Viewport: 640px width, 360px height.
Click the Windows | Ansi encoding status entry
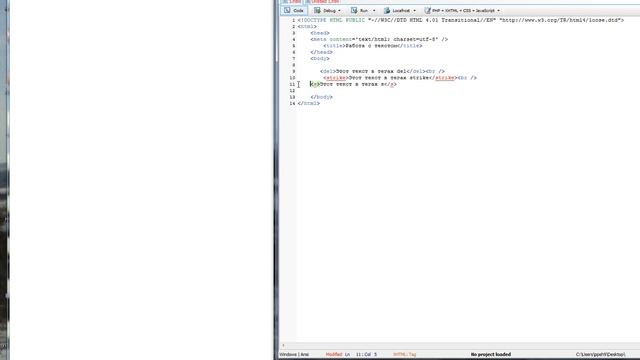click(294, 354)
